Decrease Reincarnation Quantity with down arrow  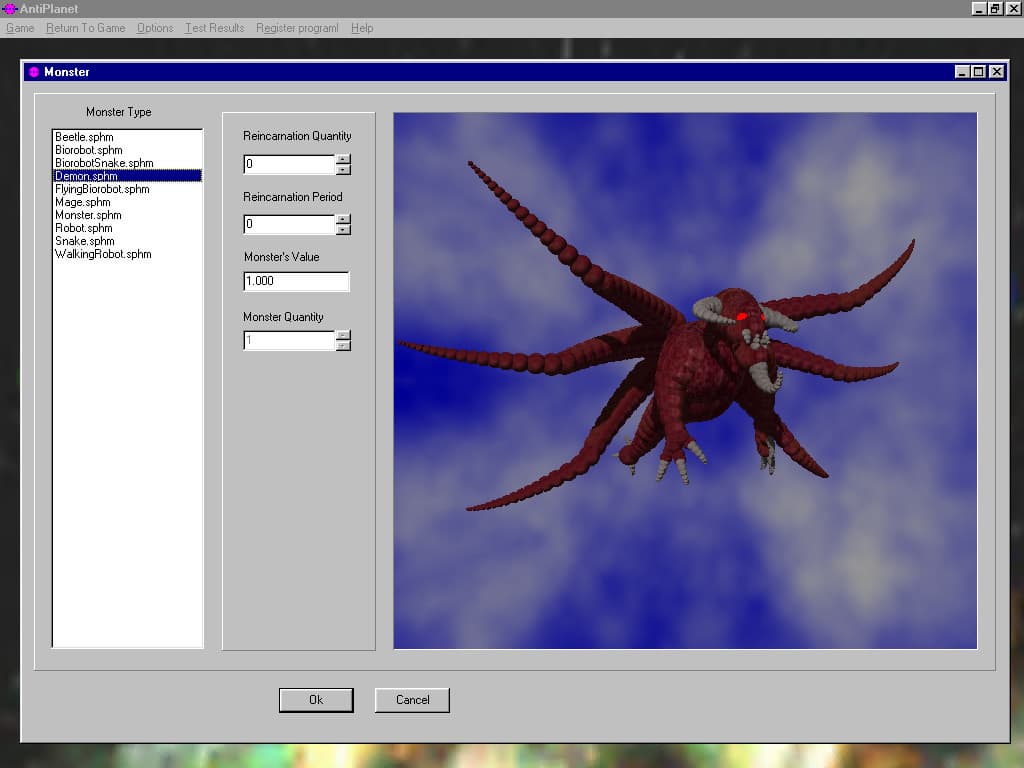[344, 169]
